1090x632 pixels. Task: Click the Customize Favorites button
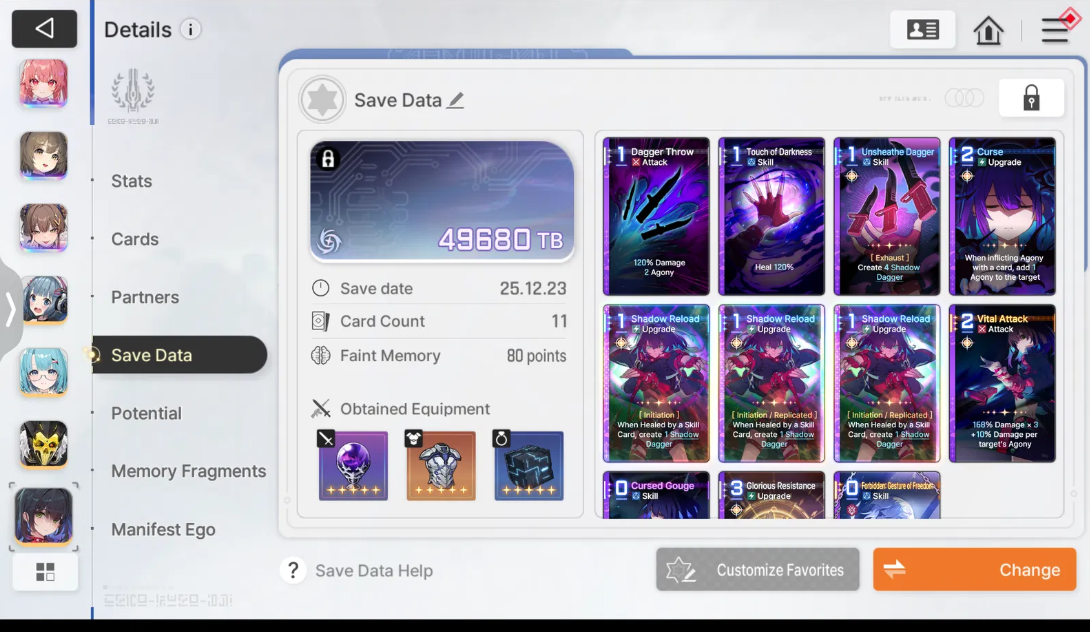[x=758, y=569]
